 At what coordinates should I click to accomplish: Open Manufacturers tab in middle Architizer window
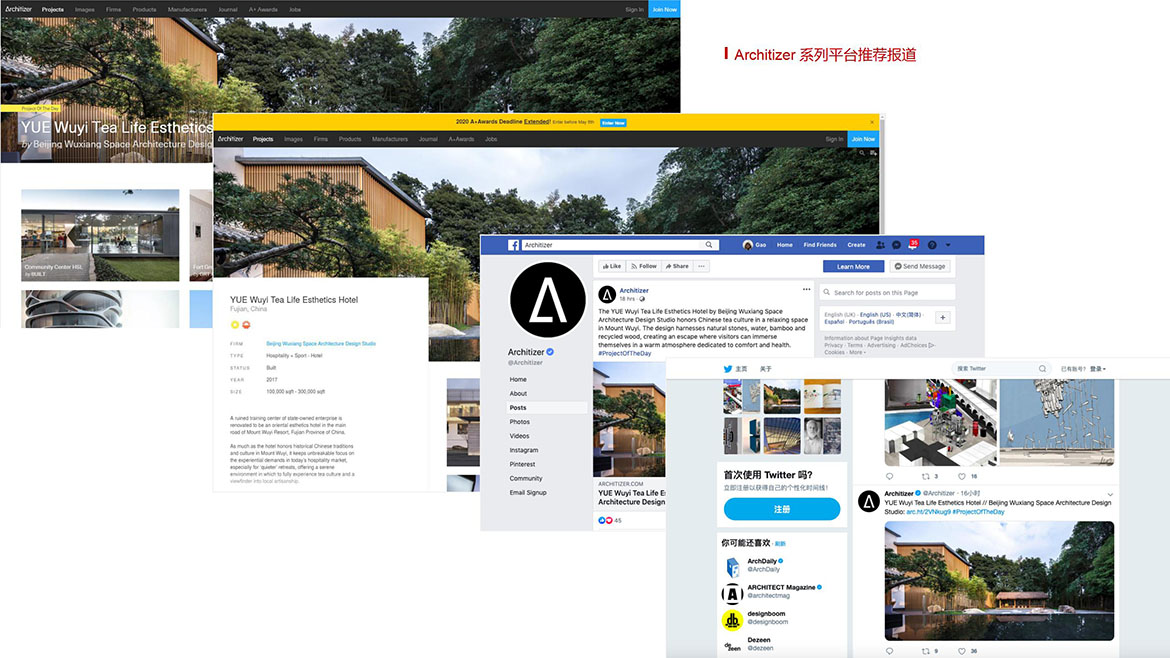tap(390, 139)
